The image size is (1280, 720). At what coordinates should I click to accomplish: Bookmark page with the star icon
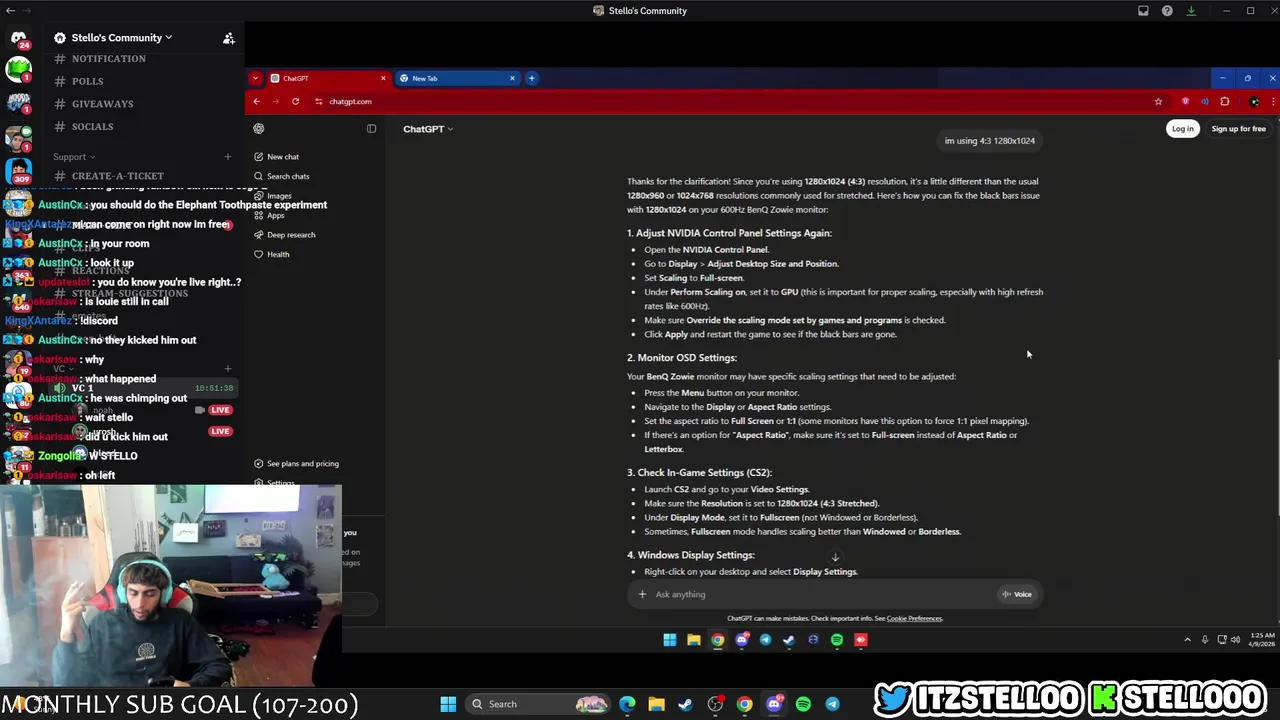pos(1158,101)
